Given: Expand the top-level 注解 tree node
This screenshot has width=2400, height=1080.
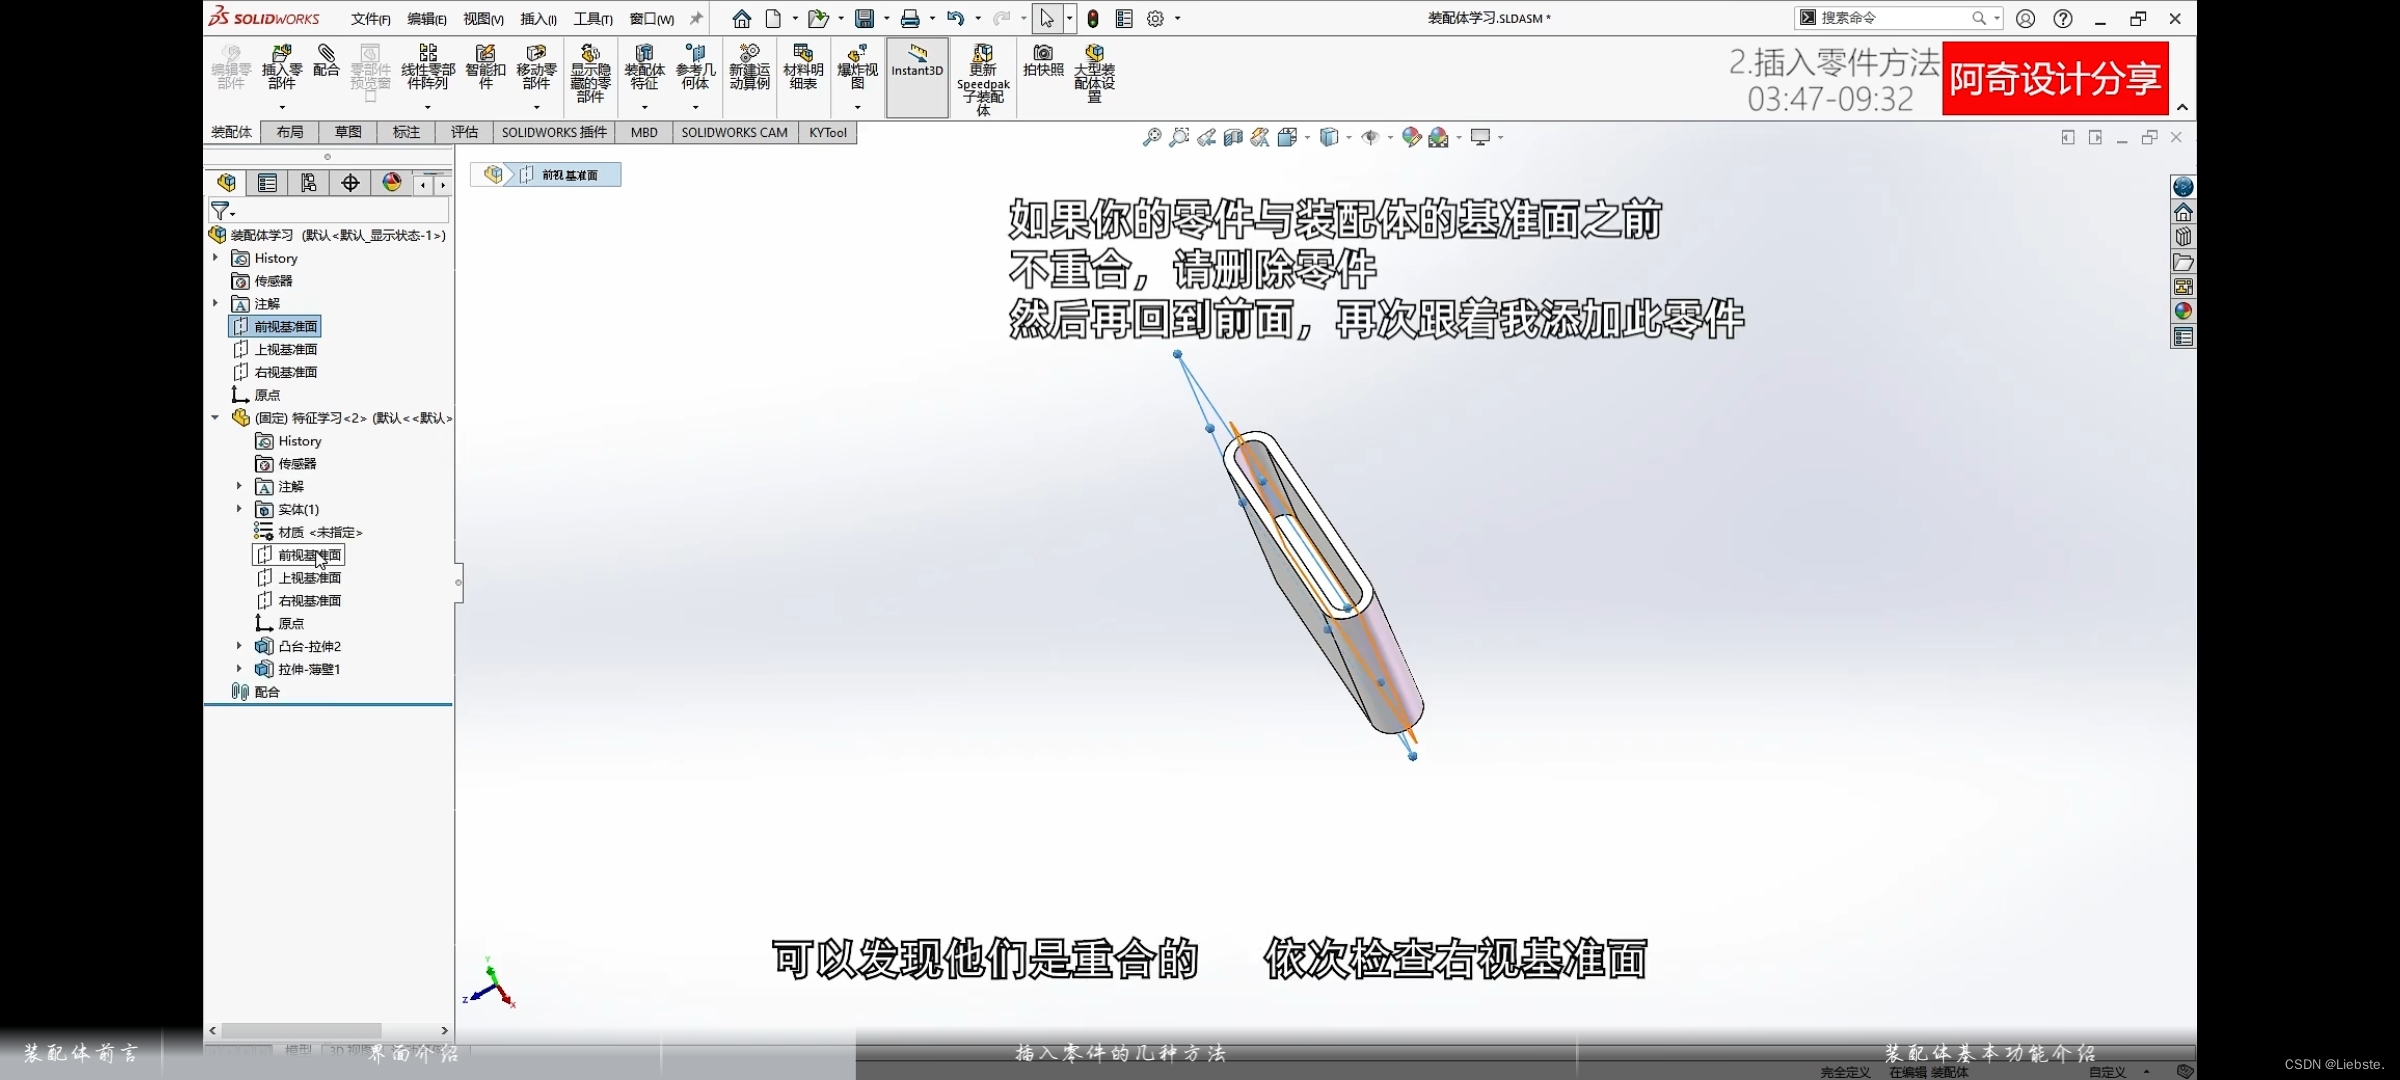Looking at the screenshot, I should 215,303.
